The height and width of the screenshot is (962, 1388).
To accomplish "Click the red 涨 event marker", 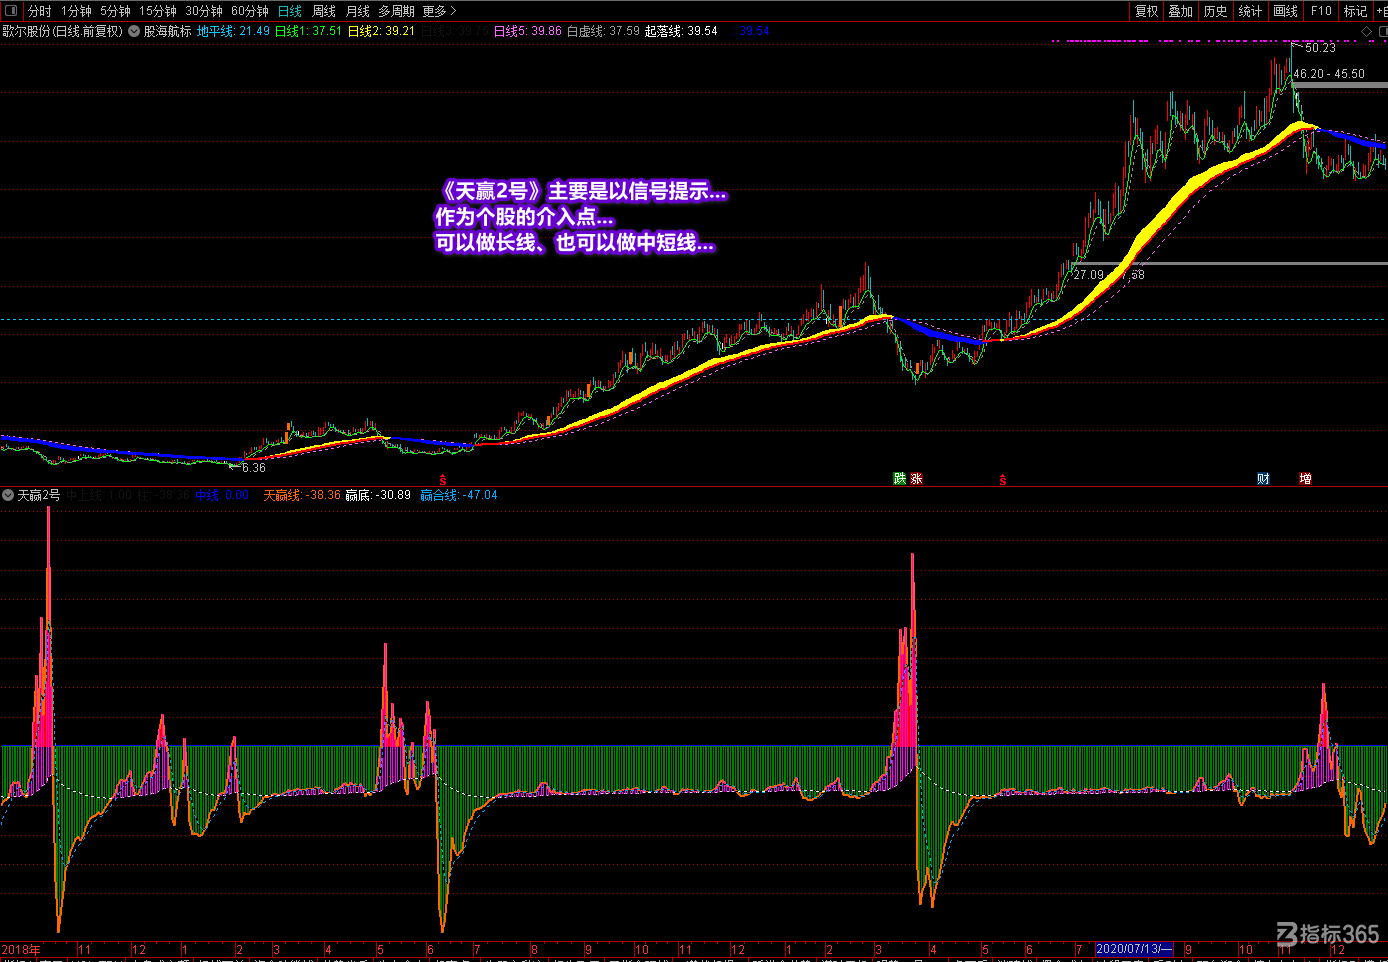I will (x=917, y=479).
